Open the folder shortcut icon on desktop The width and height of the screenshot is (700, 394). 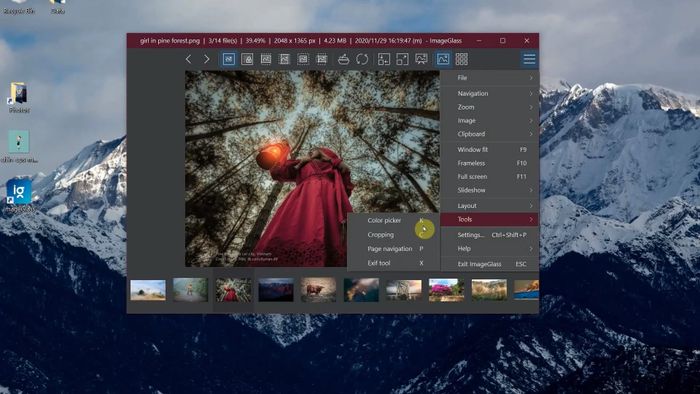coord(19,97)
